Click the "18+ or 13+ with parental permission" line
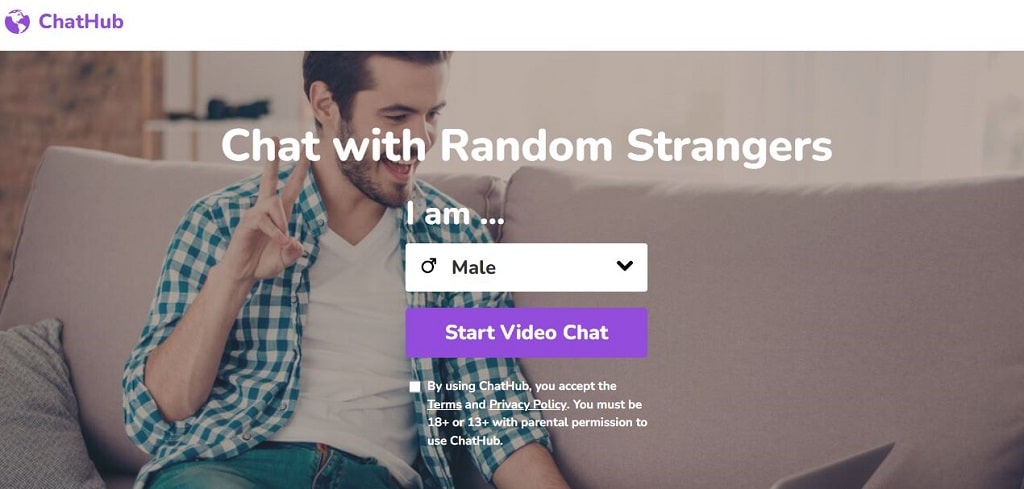Screen dimensions: 1024x489 (537, 422)
